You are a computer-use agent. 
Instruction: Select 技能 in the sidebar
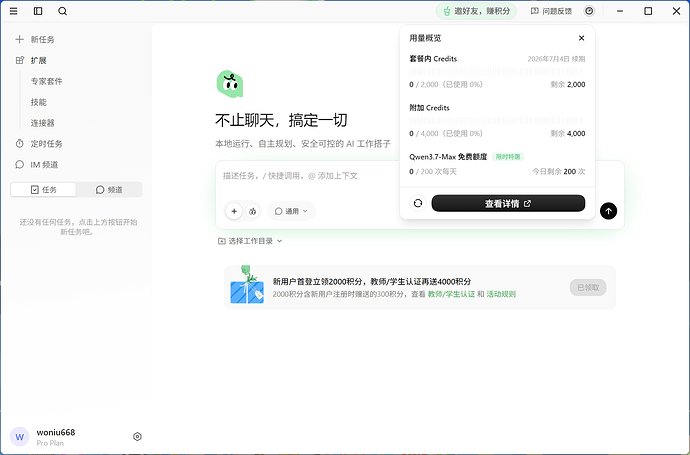(38, 102)
